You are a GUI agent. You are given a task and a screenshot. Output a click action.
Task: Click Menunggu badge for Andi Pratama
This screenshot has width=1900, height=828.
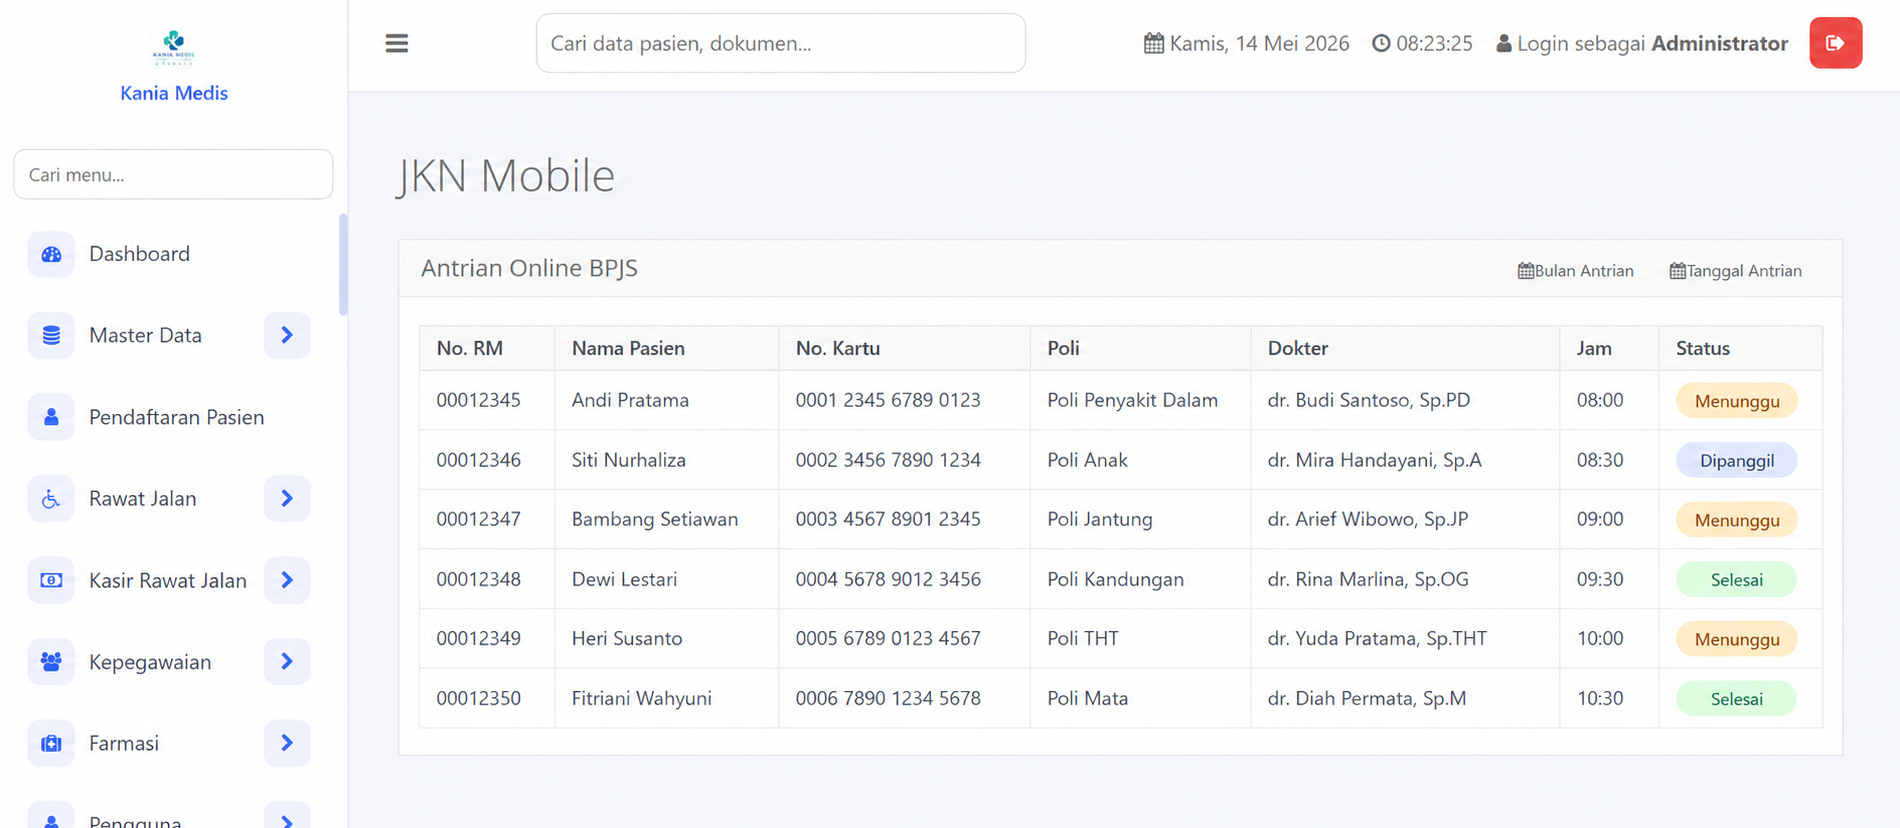pos(1736,401)
